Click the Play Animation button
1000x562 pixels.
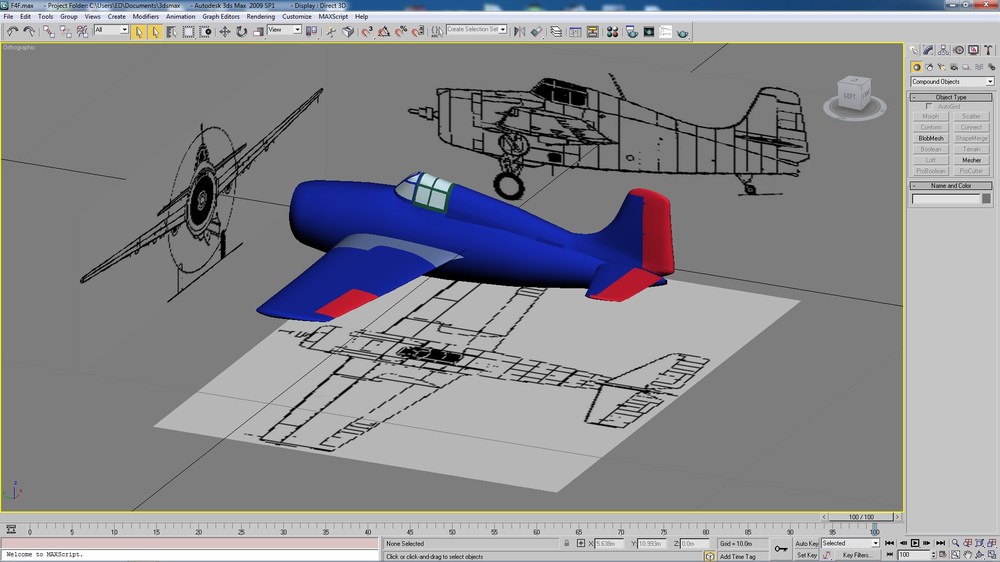pos(915,543)
